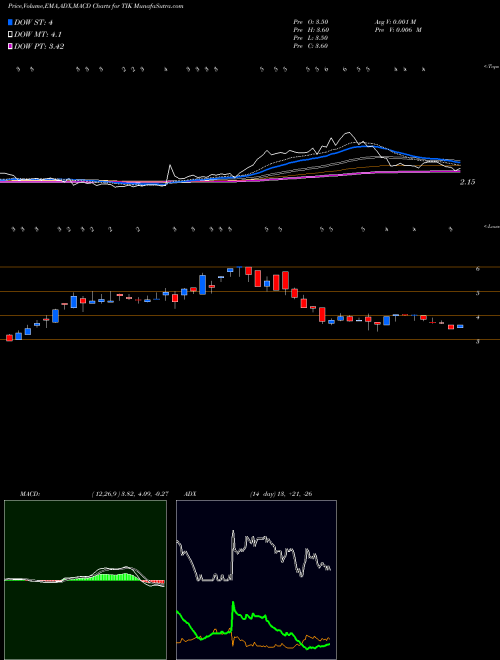Select the 'DOW PT: 3.42' legend label
Screen dimensions: 500x660
pyautogui.click(x=39, y=46)
